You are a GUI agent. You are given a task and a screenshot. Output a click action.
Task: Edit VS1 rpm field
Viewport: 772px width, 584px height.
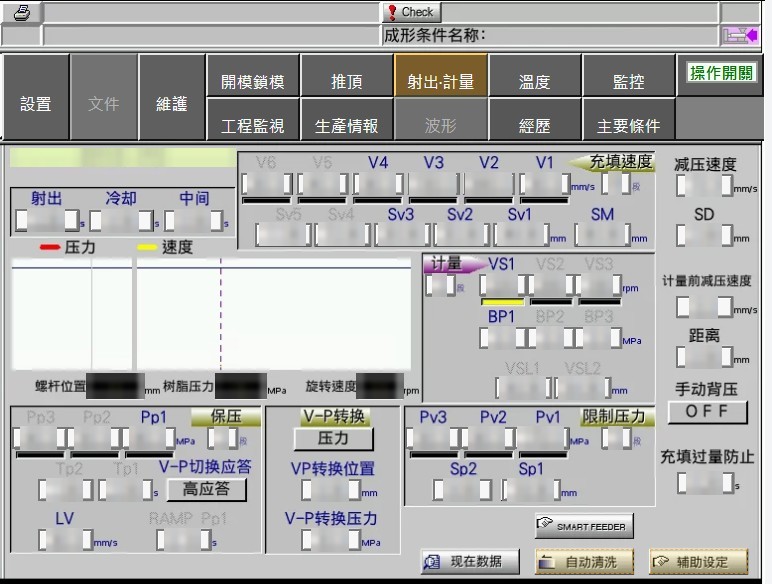pos(503,285)
